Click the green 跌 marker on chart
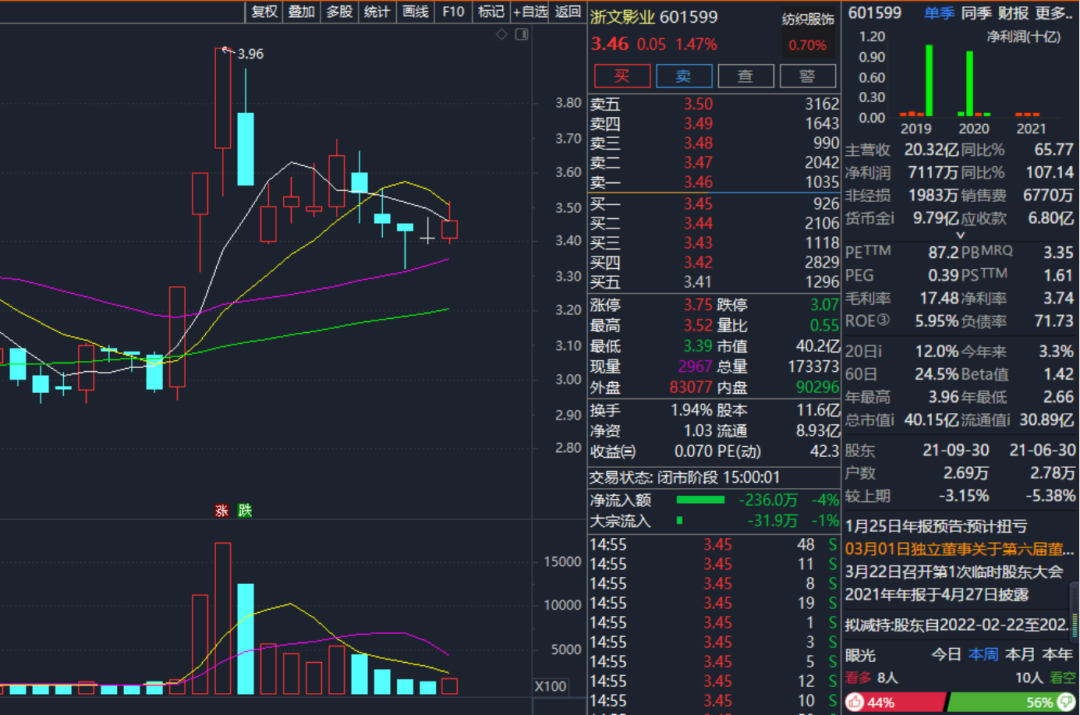 pos(245,510)
